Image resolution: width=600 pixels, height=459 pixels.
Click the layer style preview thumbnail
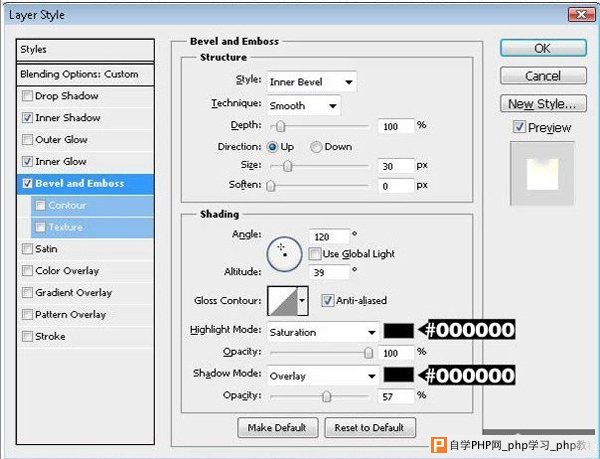pyautogui.click(x=542, y=174)
